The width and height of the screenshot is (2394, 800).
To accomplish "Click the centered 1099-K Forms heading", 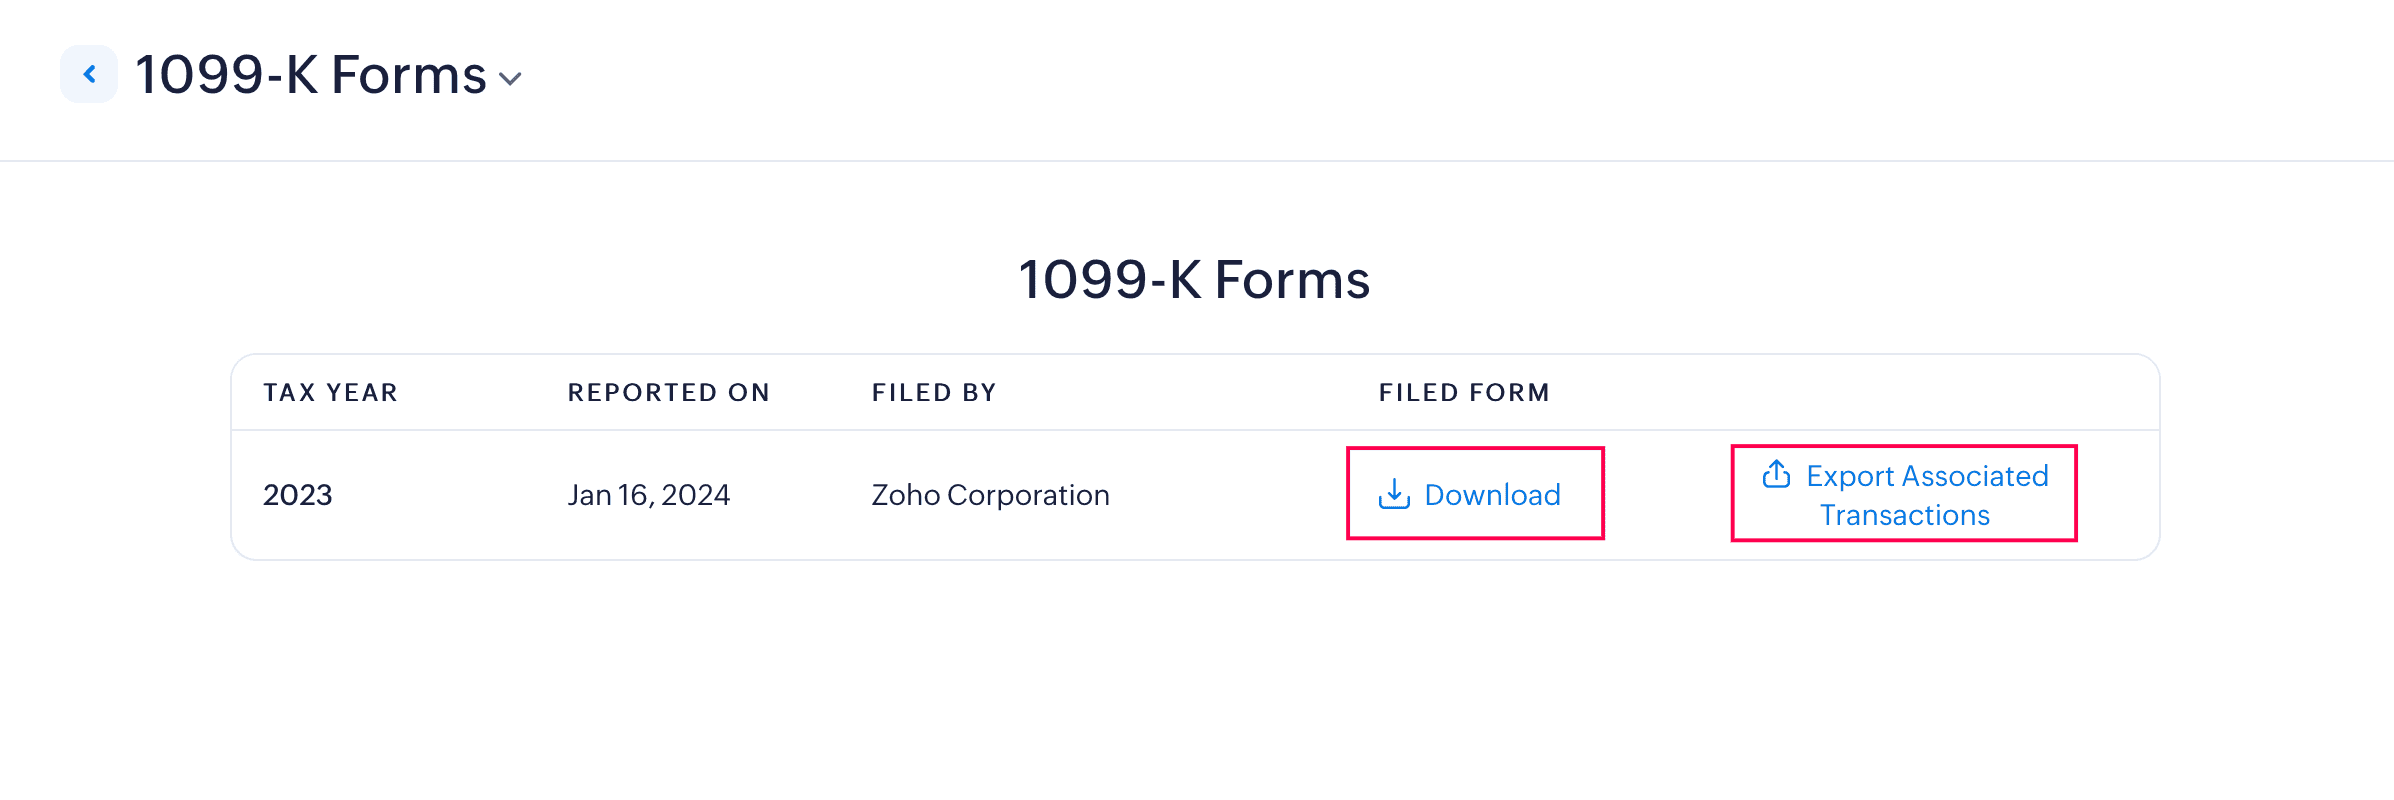I will point(1194,279).
